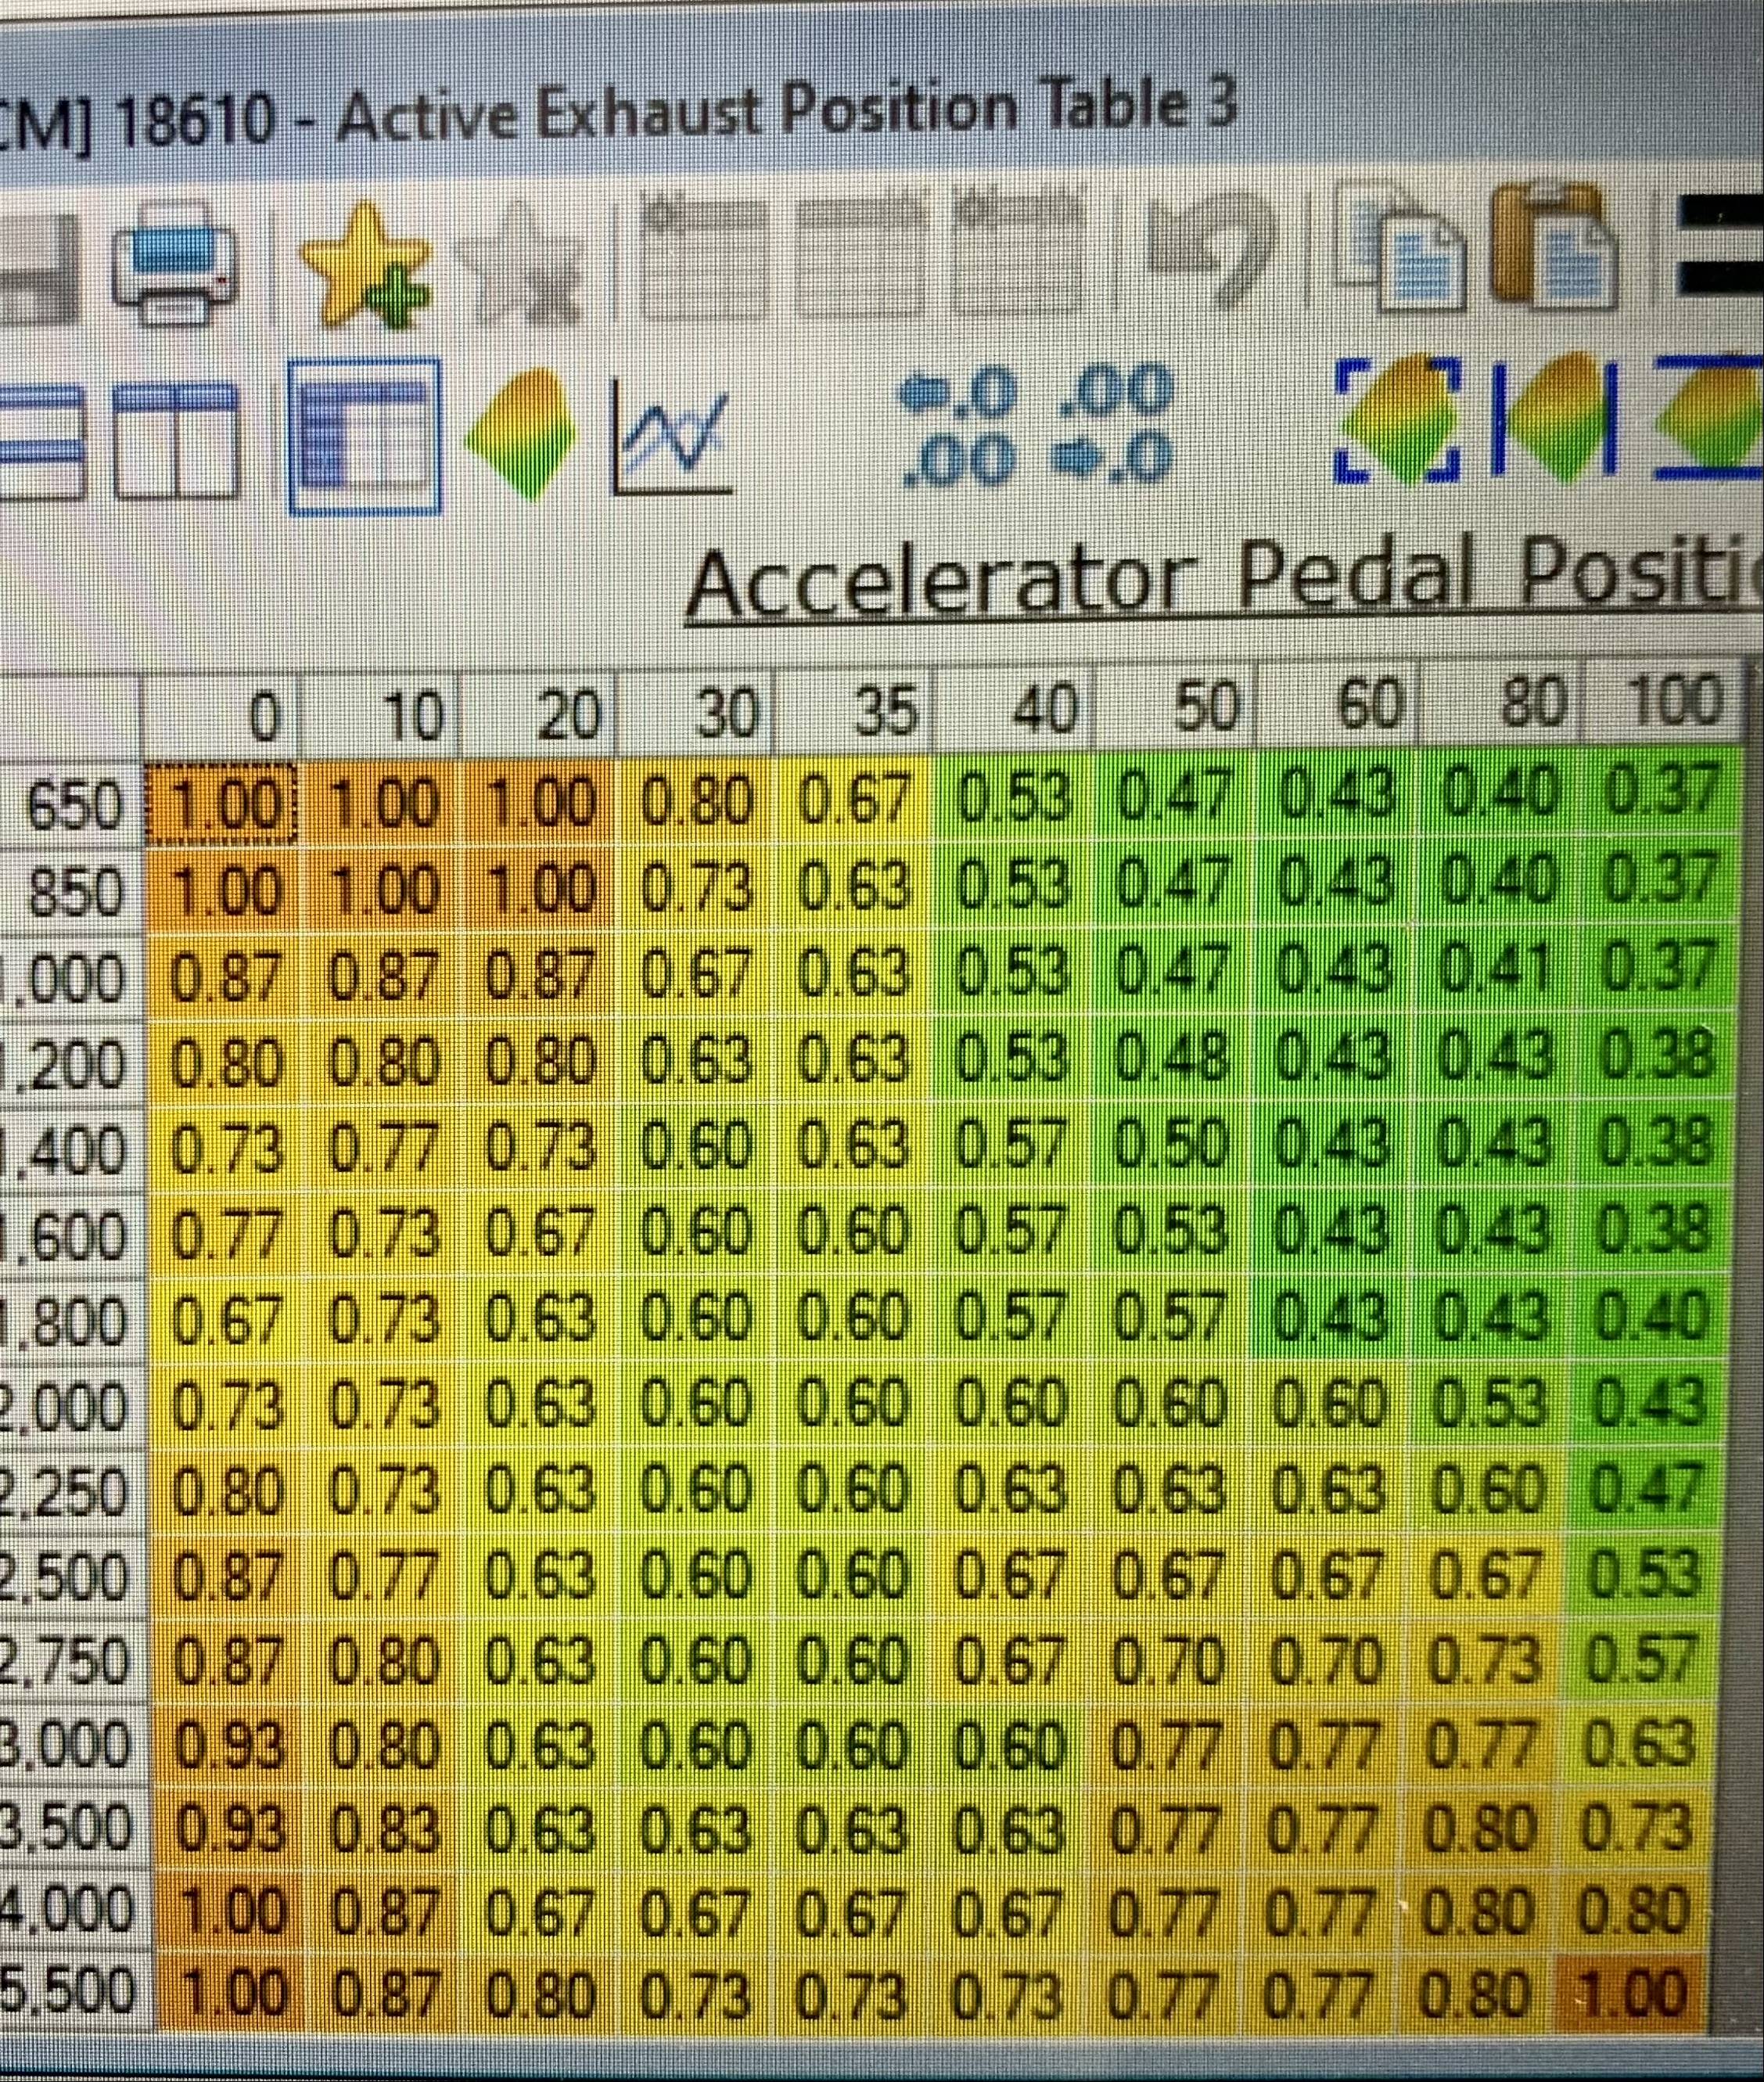Add table to favorites with star-plus icon
This screenshot has height=2082, width=1764.
[x=366, y=265]
